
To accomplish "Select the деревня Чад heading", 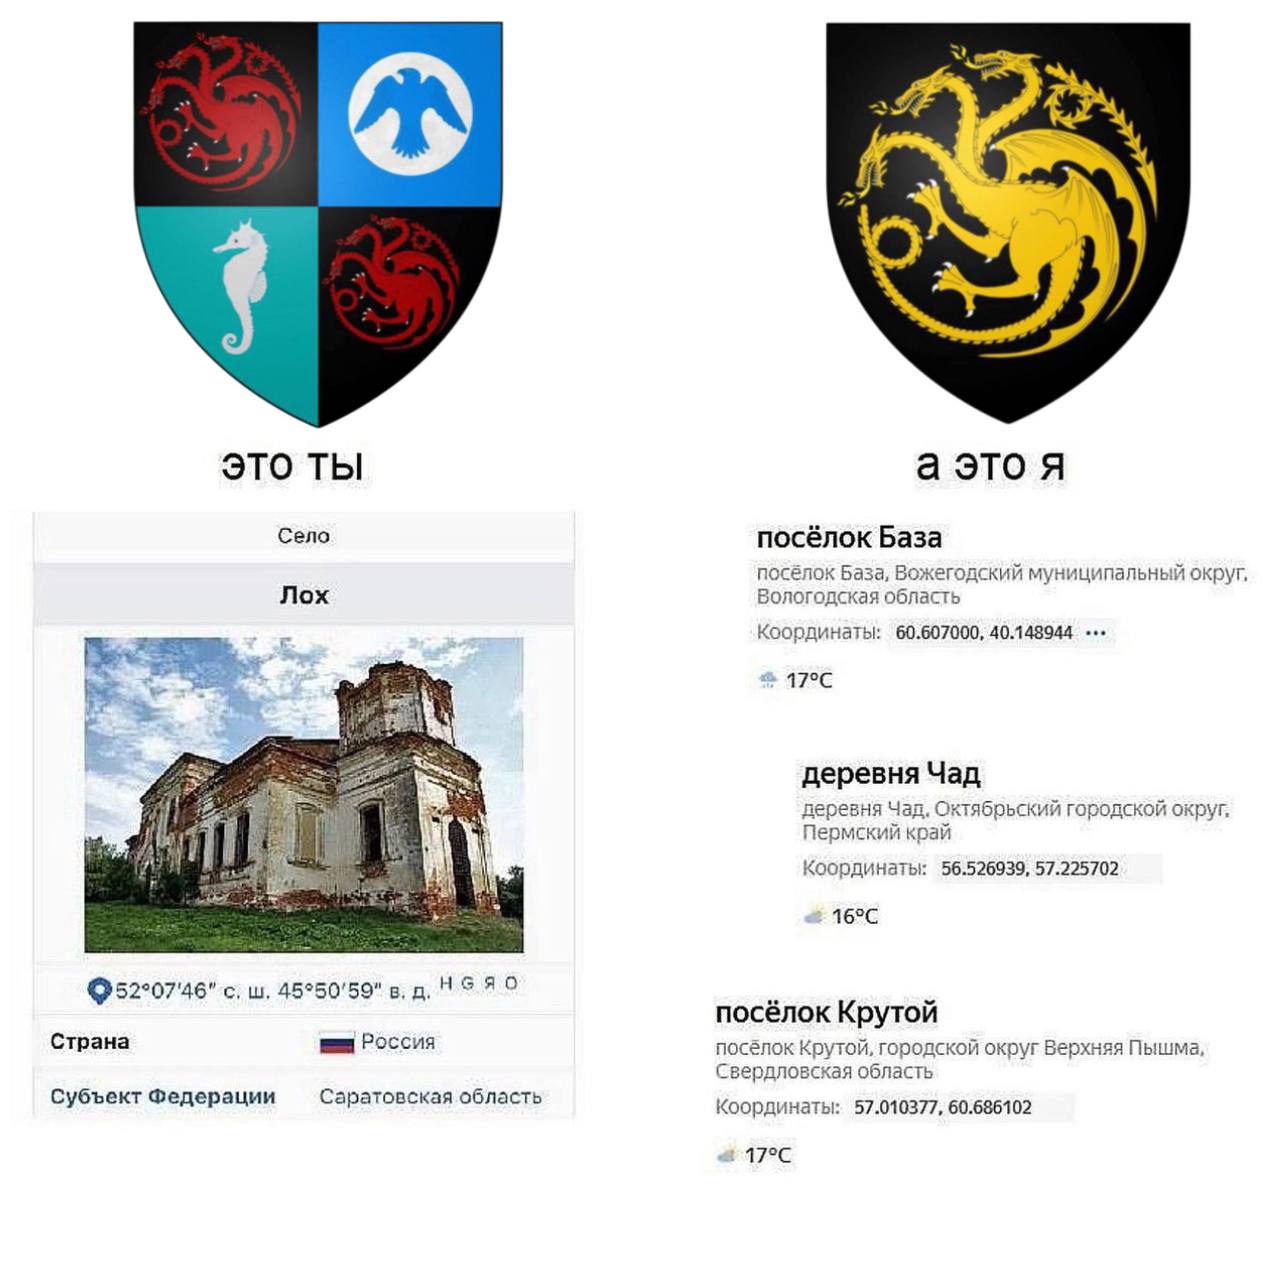I will (891, 774).
